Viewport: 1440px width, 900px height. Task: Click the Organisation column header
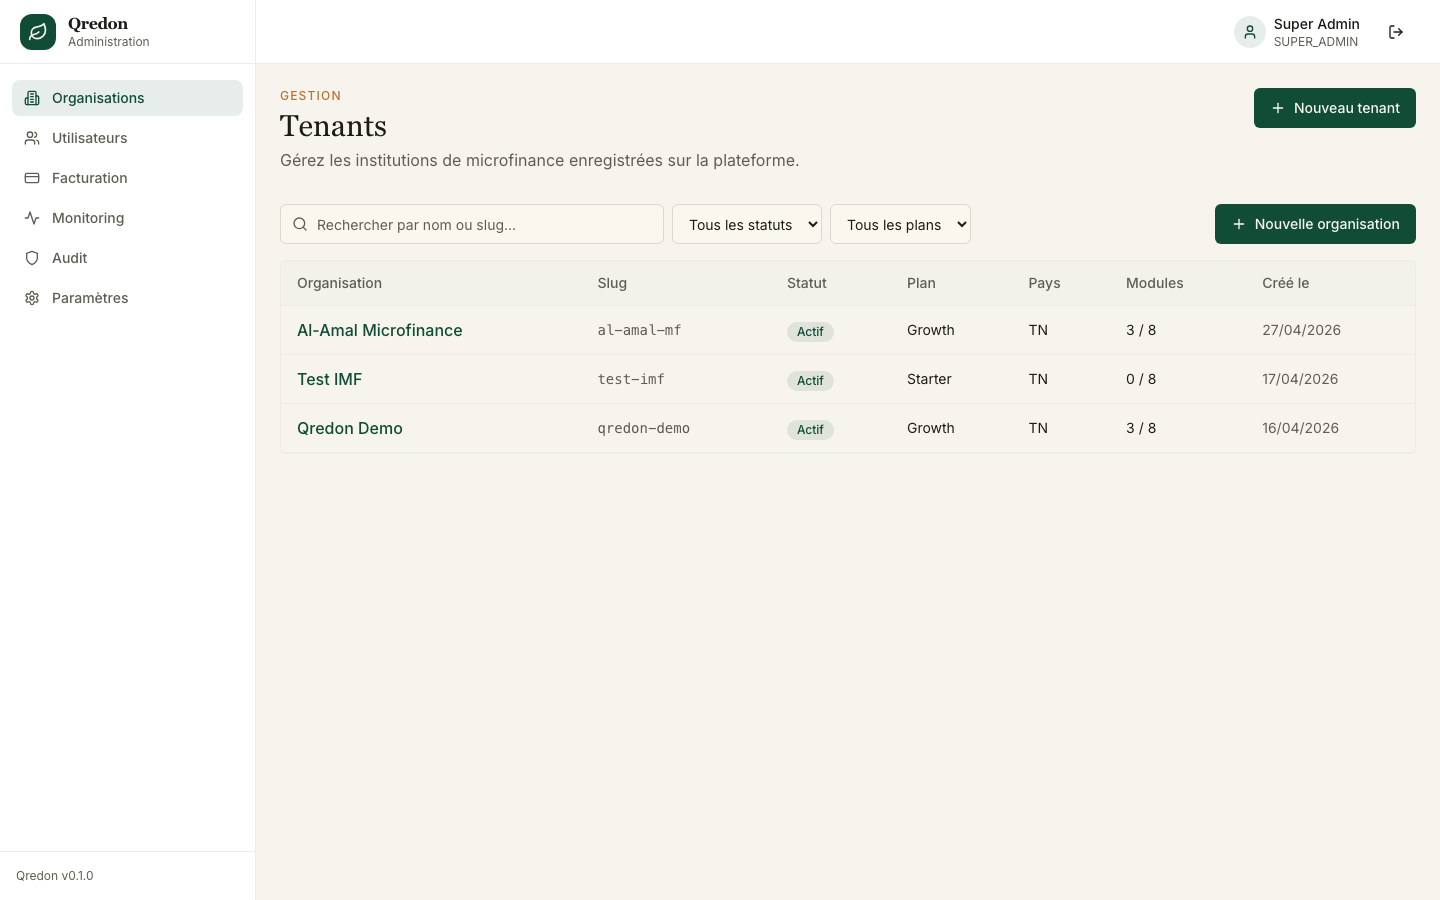point(339,283)
